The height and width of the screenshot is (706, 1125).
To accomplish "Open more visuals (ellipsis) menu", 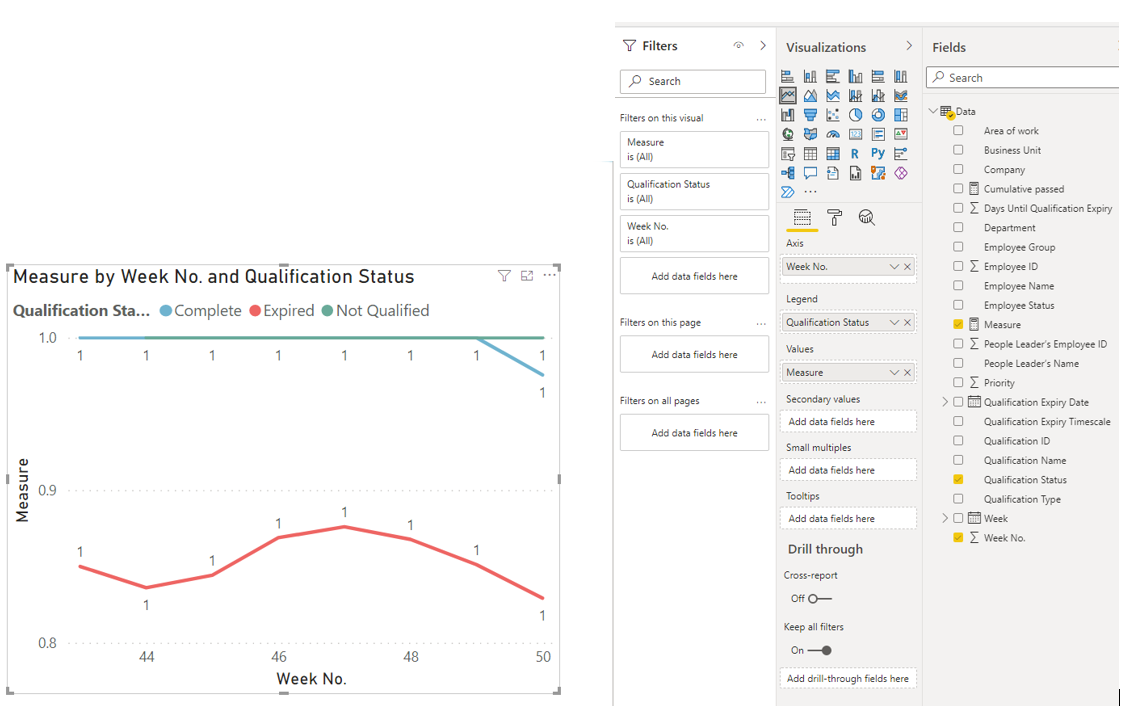I will click(810, 192).
